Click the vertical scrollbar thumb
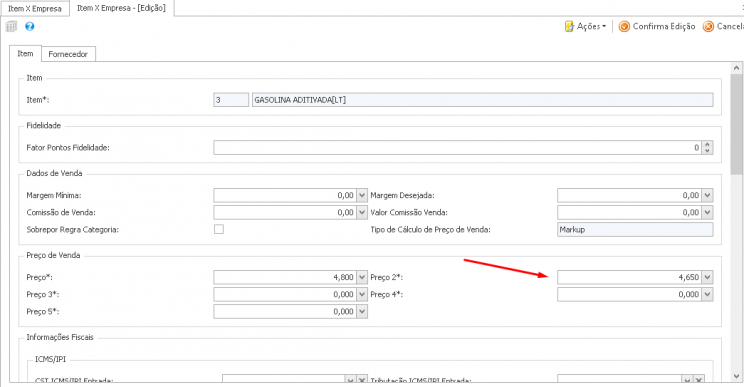The height and width of the screenshot is (387, 744). coord(736,124)
